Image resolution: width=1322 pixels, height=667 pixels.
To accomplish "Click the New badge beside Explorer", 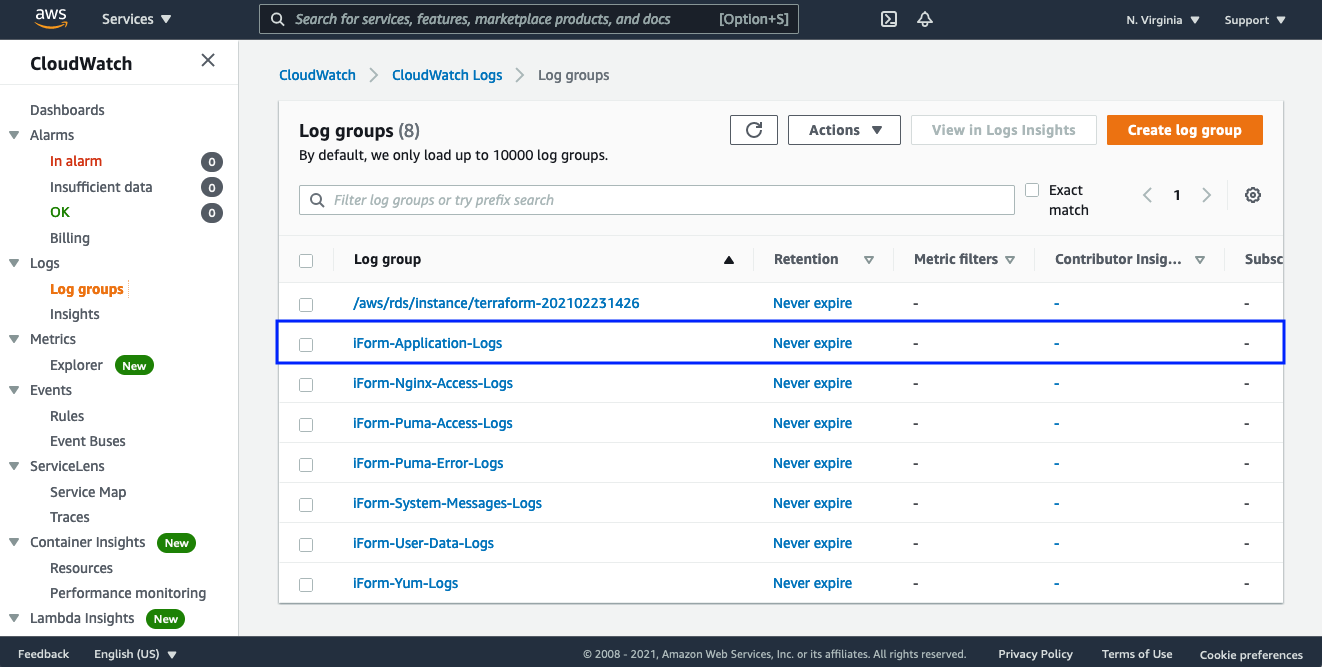I will pyautogui.click(x=134, y=366).
